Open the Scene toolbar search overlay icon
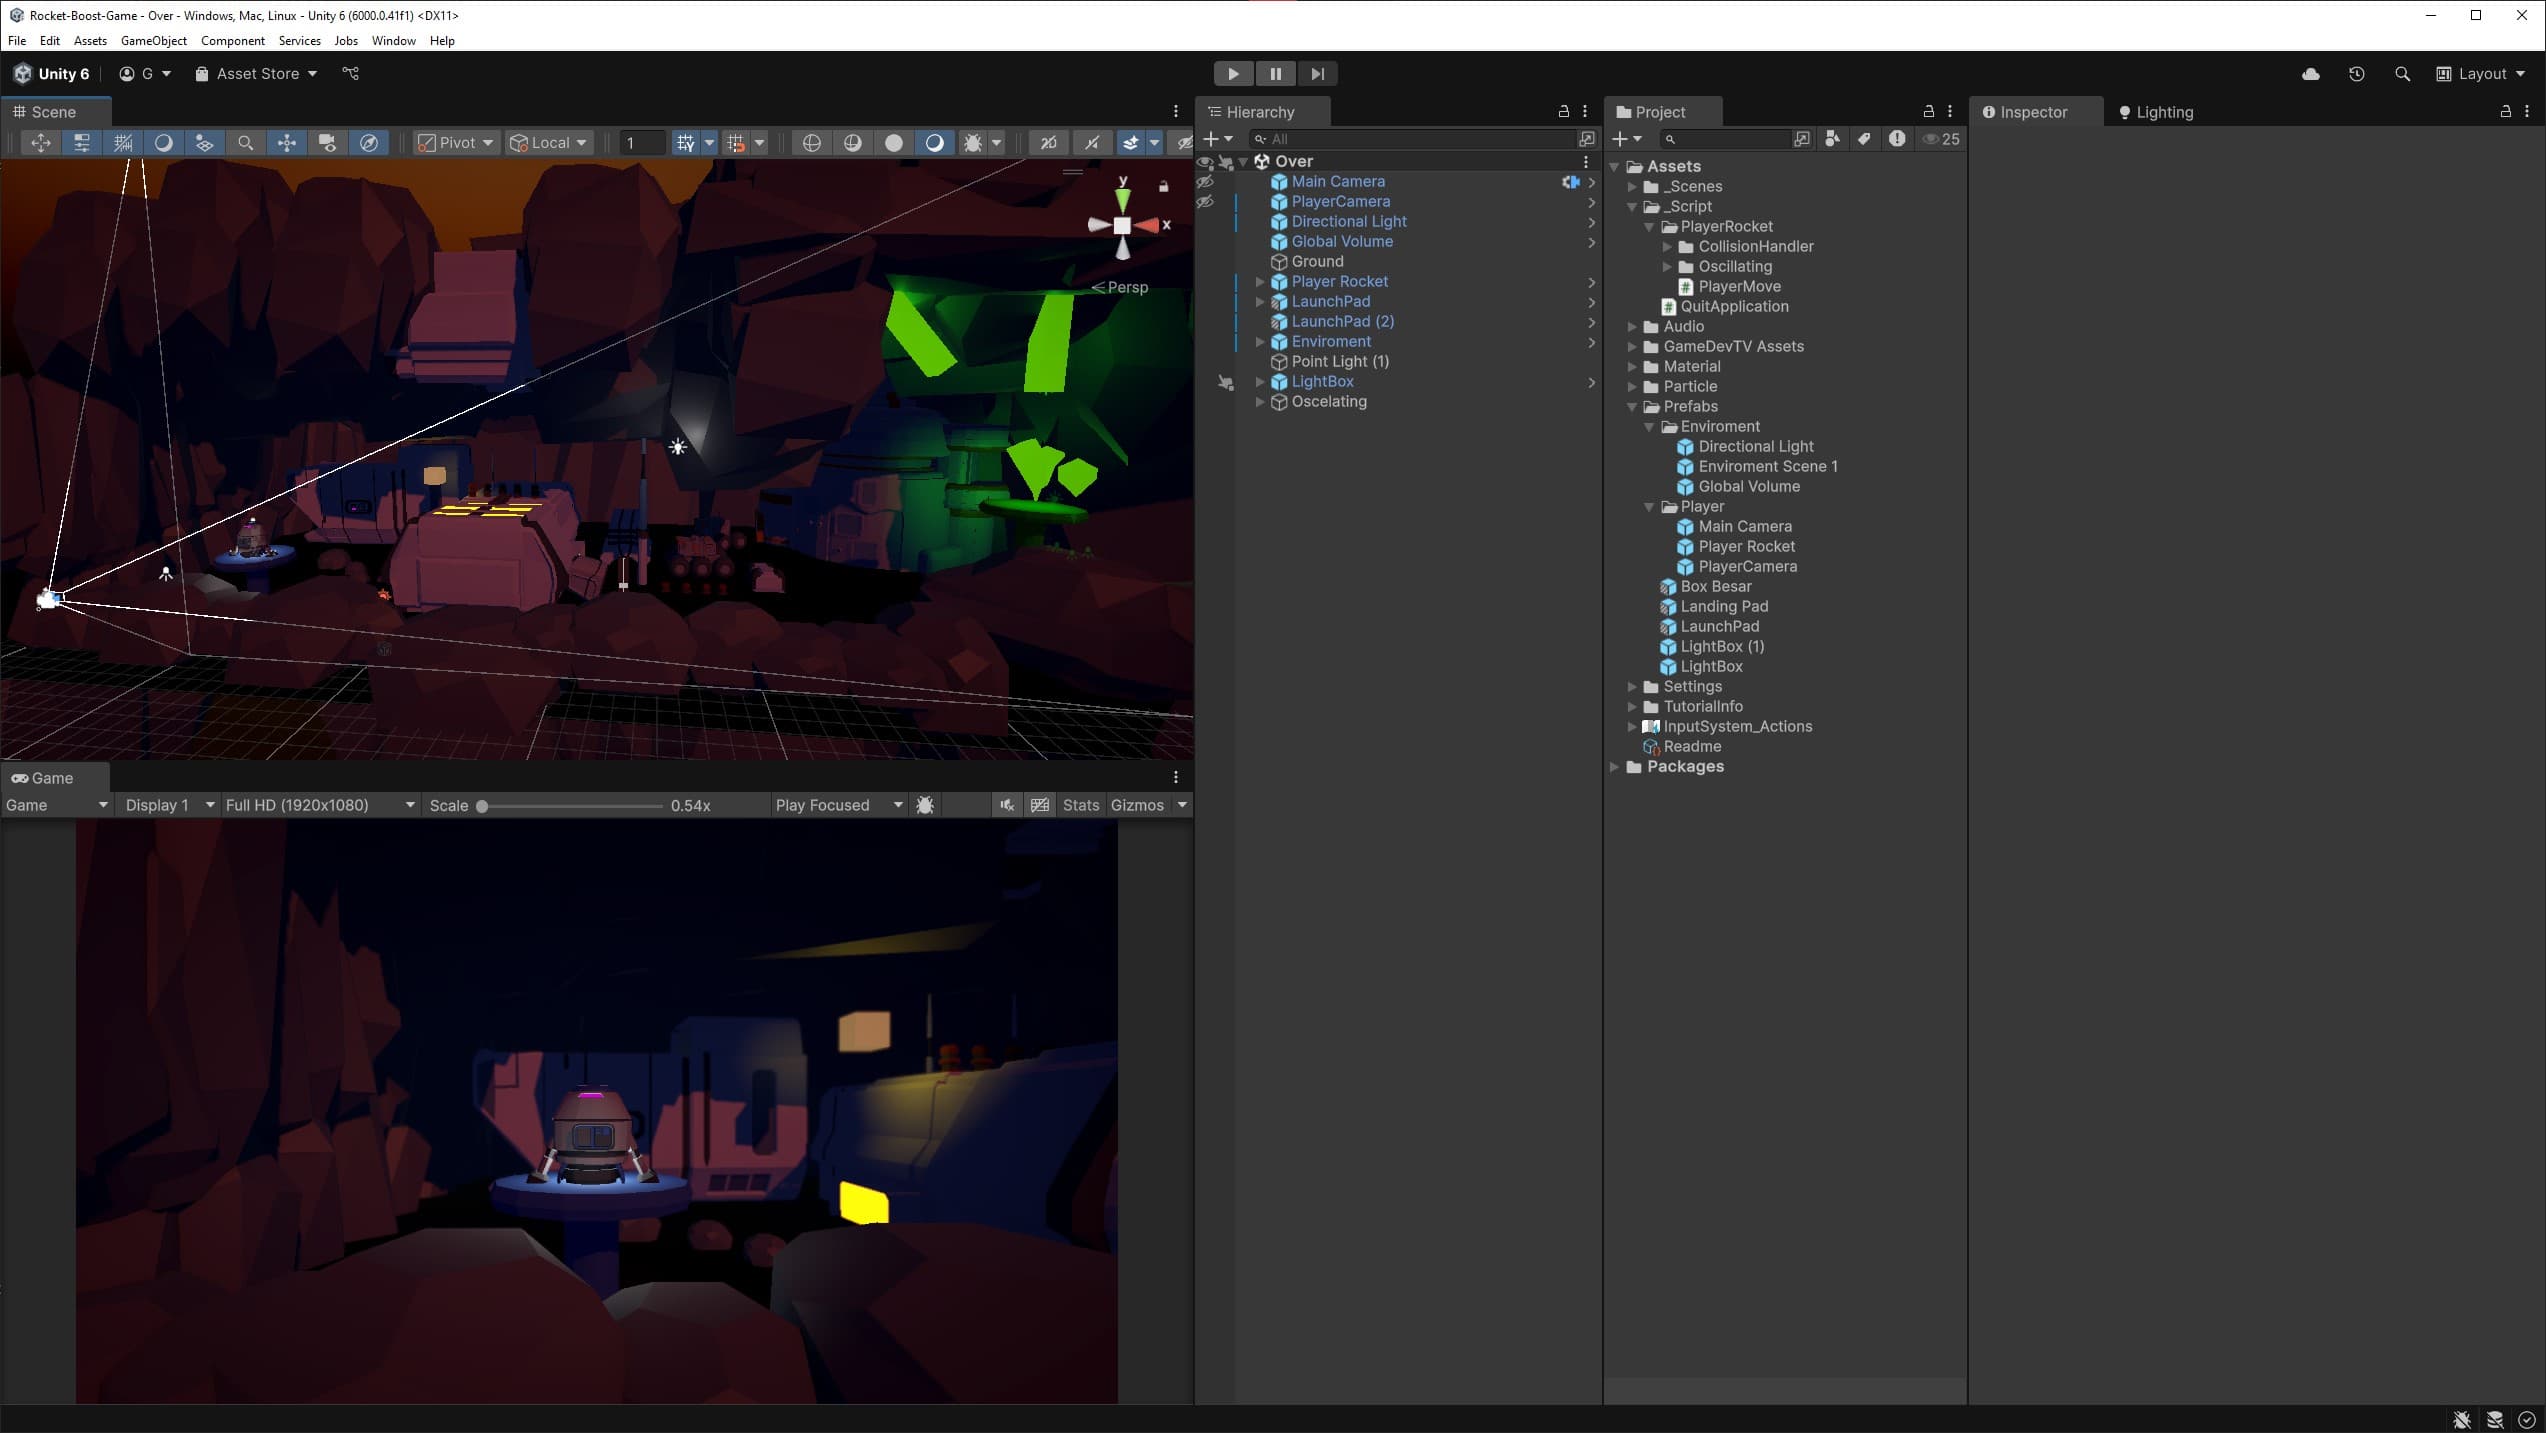2546x1433 pixels. point(245,143)
